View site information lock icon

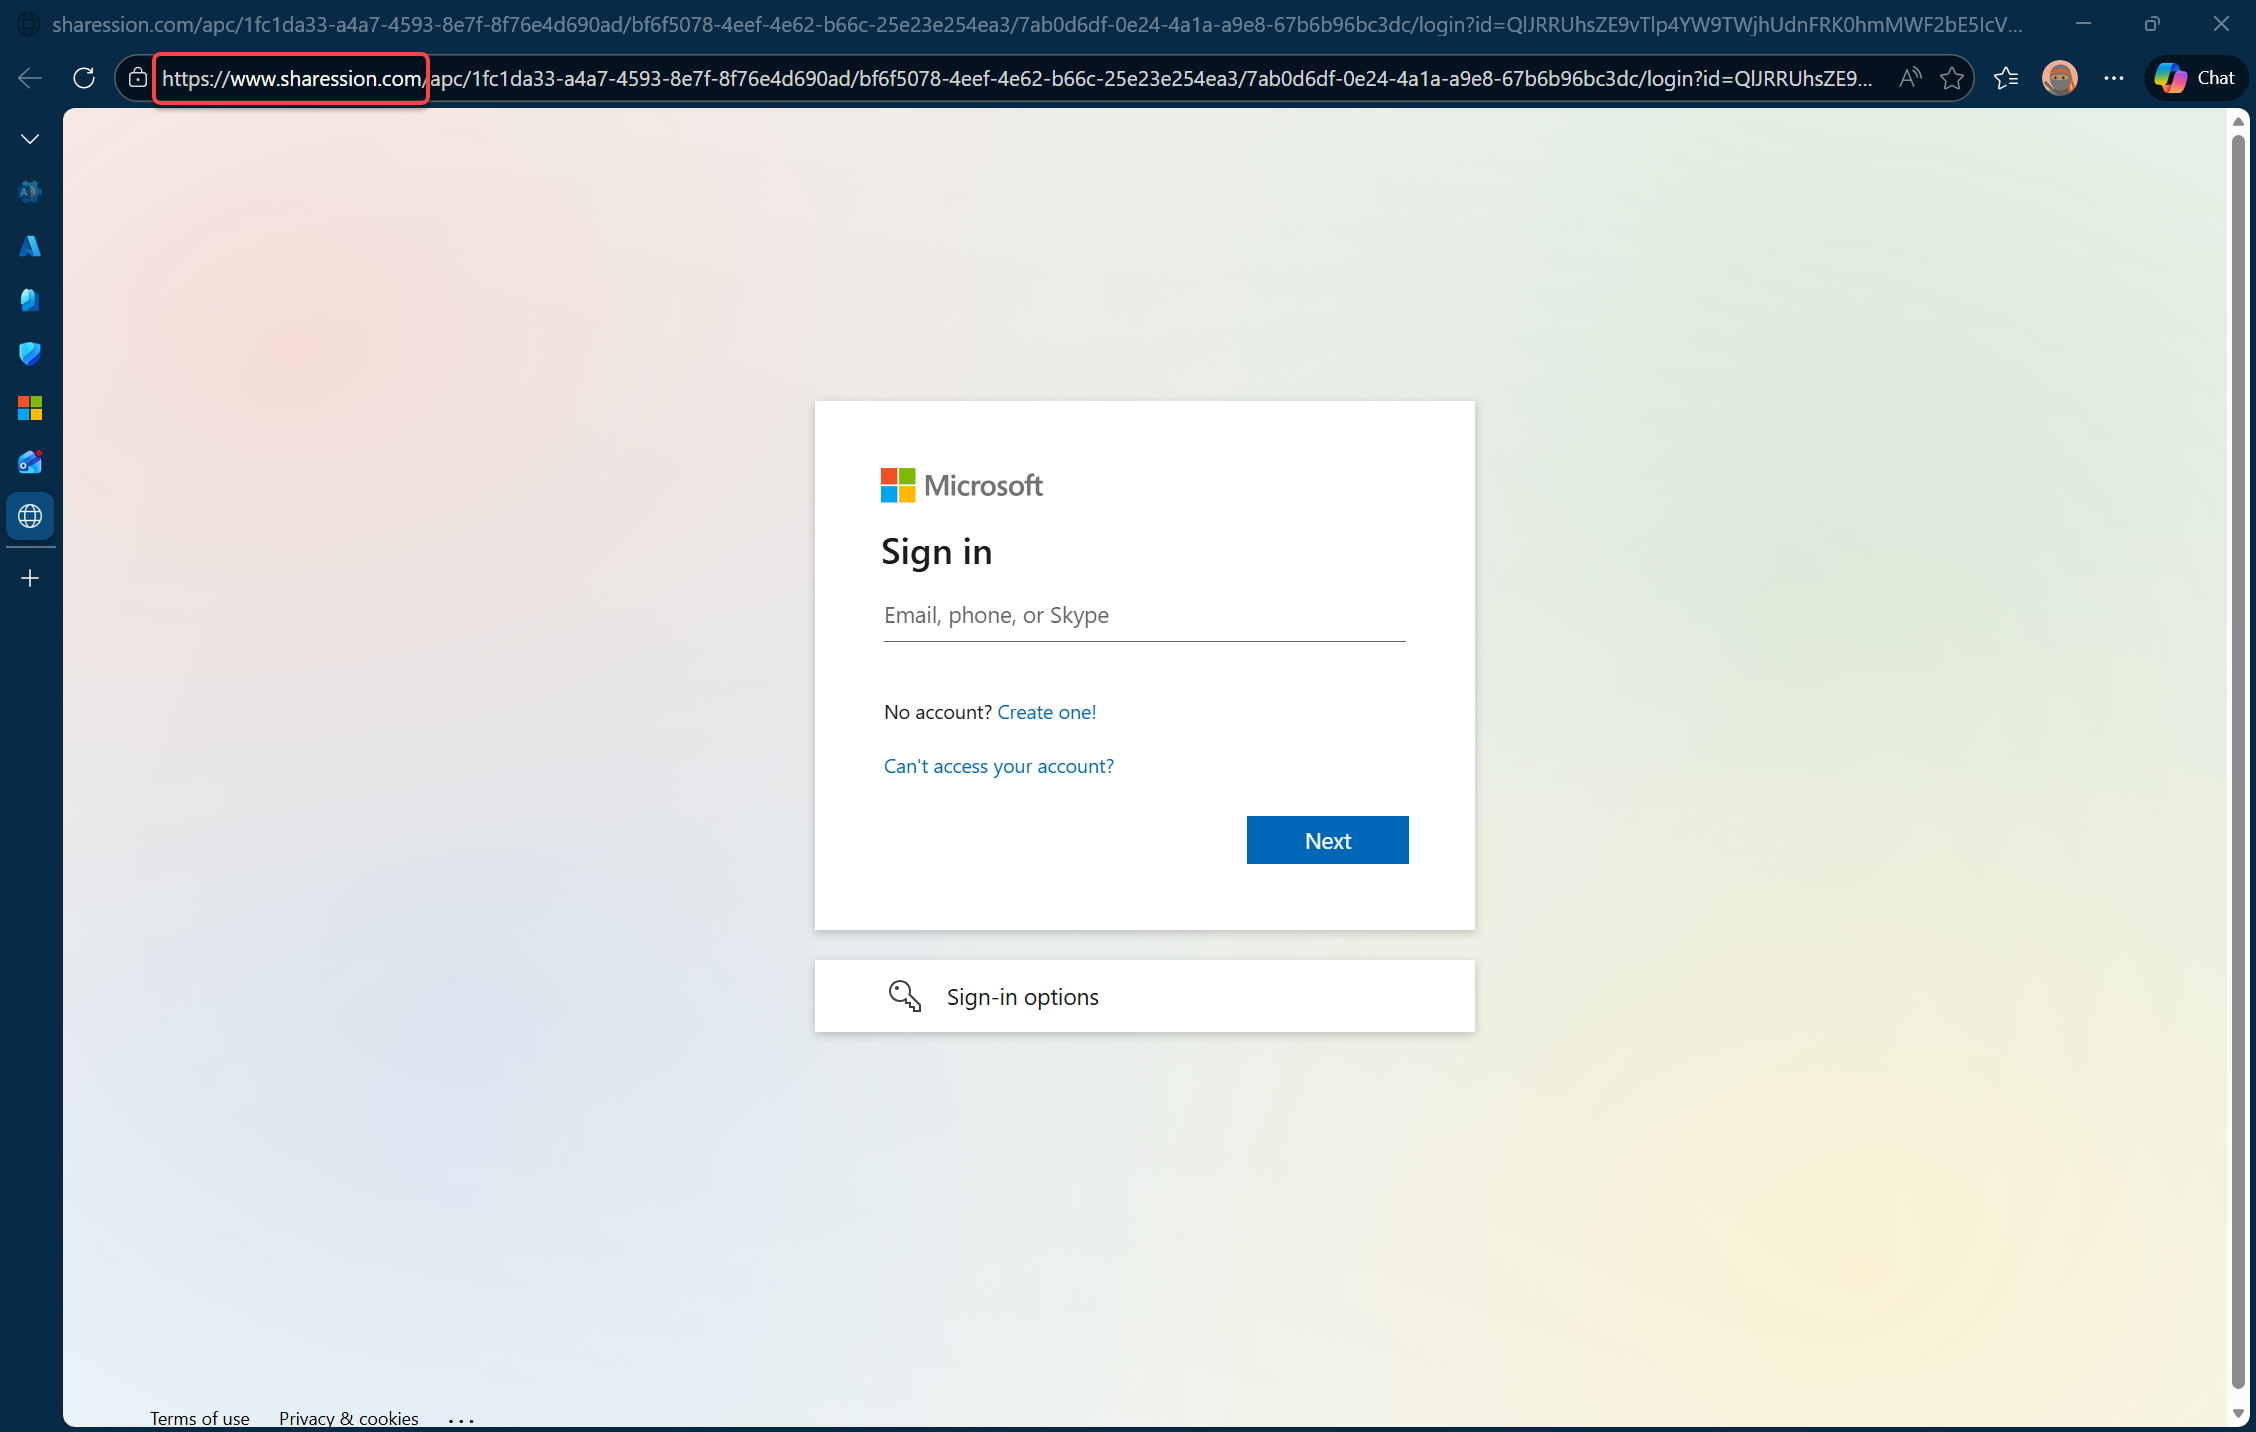pyautogui.click(x=138, y=78)
